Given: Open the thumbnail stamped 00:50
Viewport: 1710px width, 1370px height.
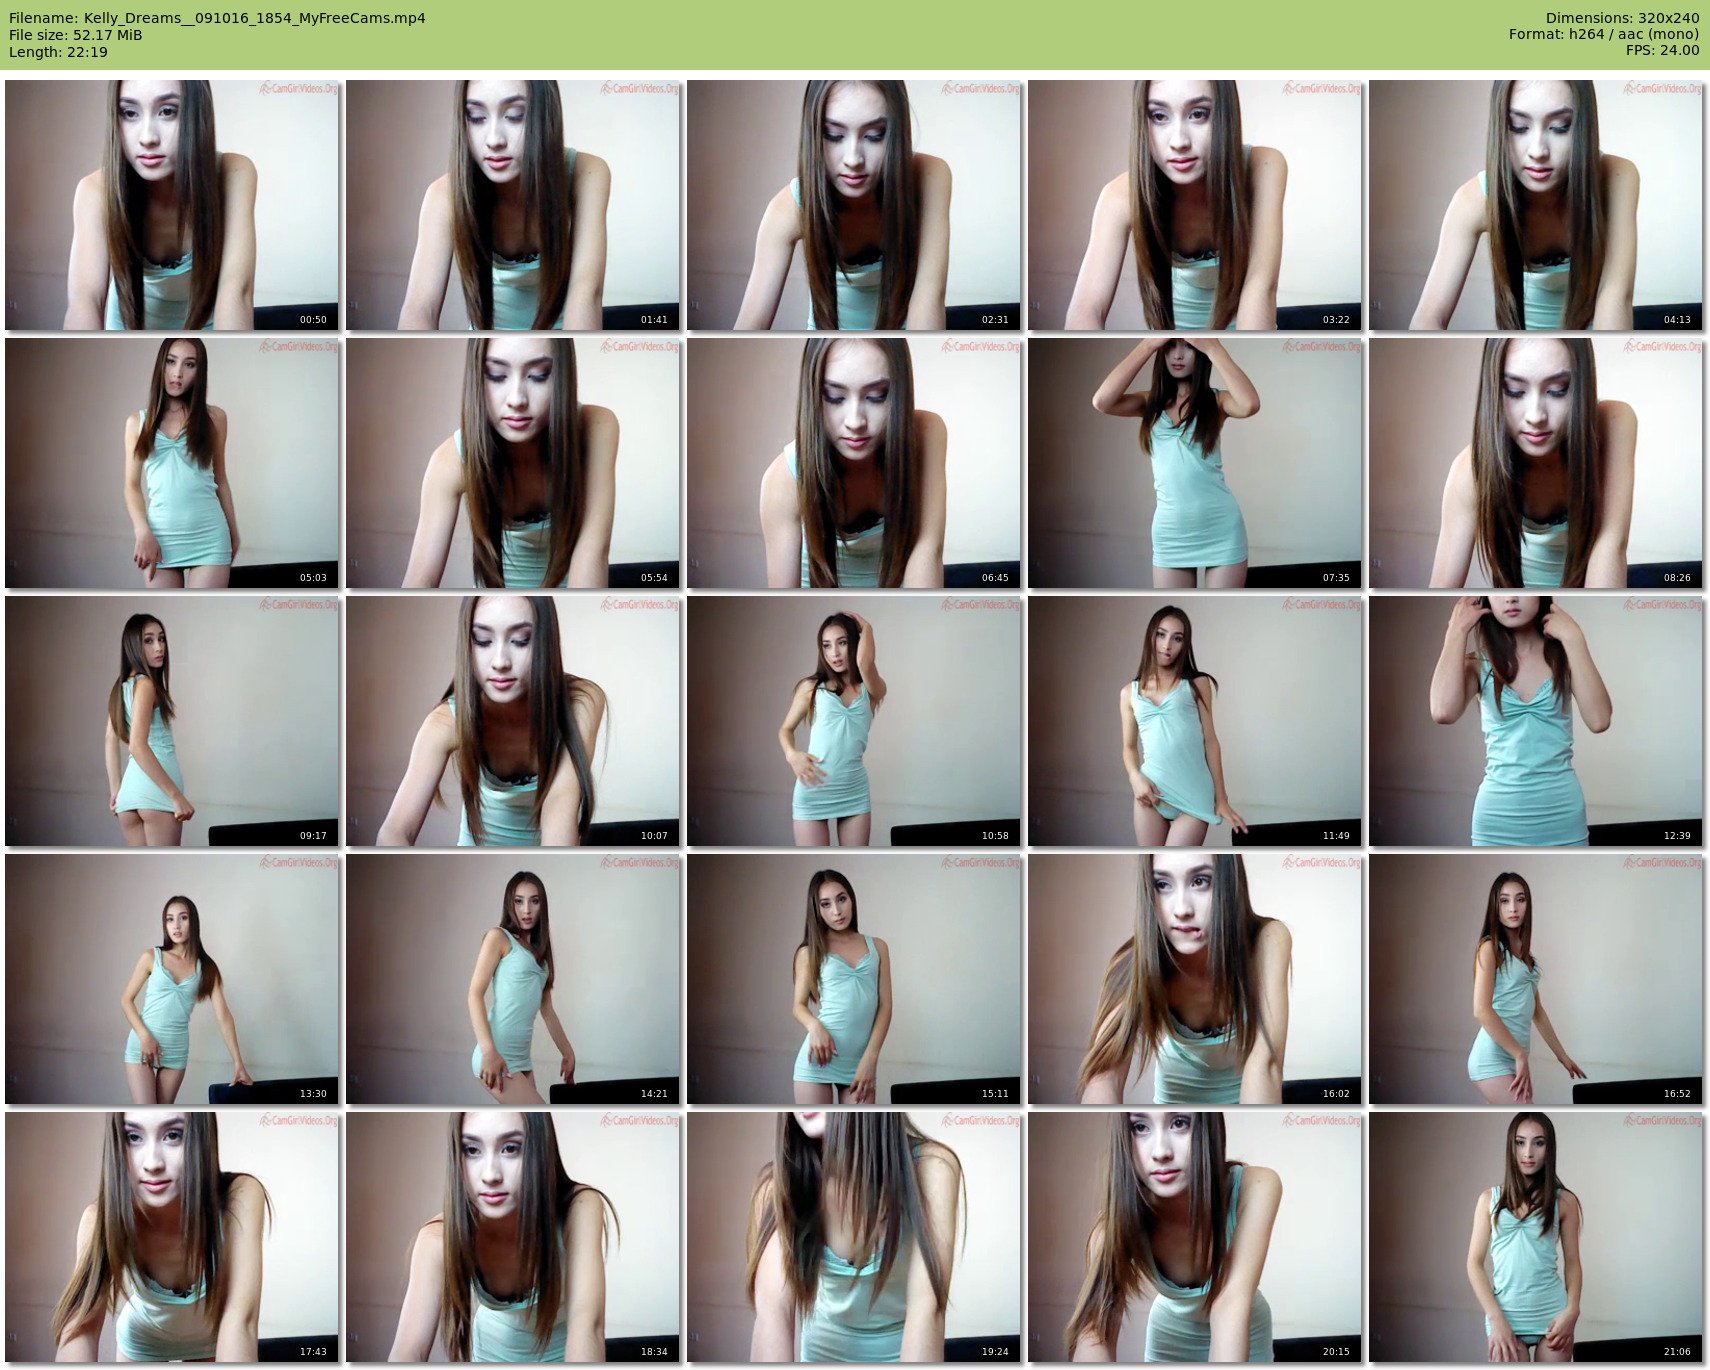Looking at the screenshot, I should [172, 205].
